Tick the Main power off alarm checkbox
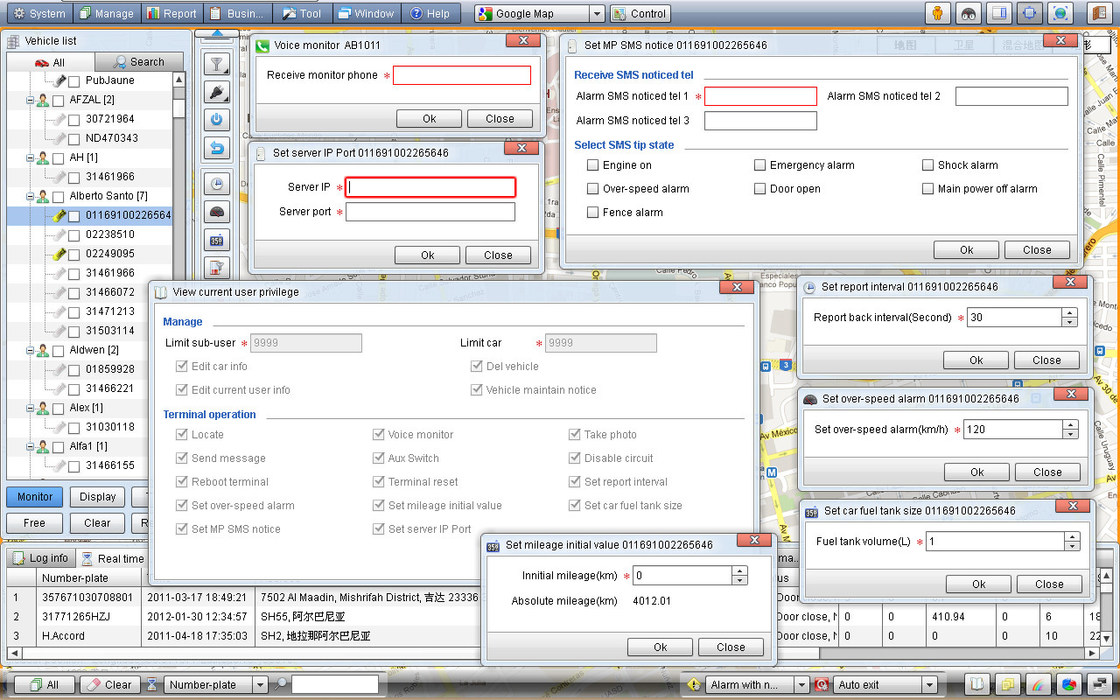The width and height of the screenshot is (1120, 700). [928, 189]
